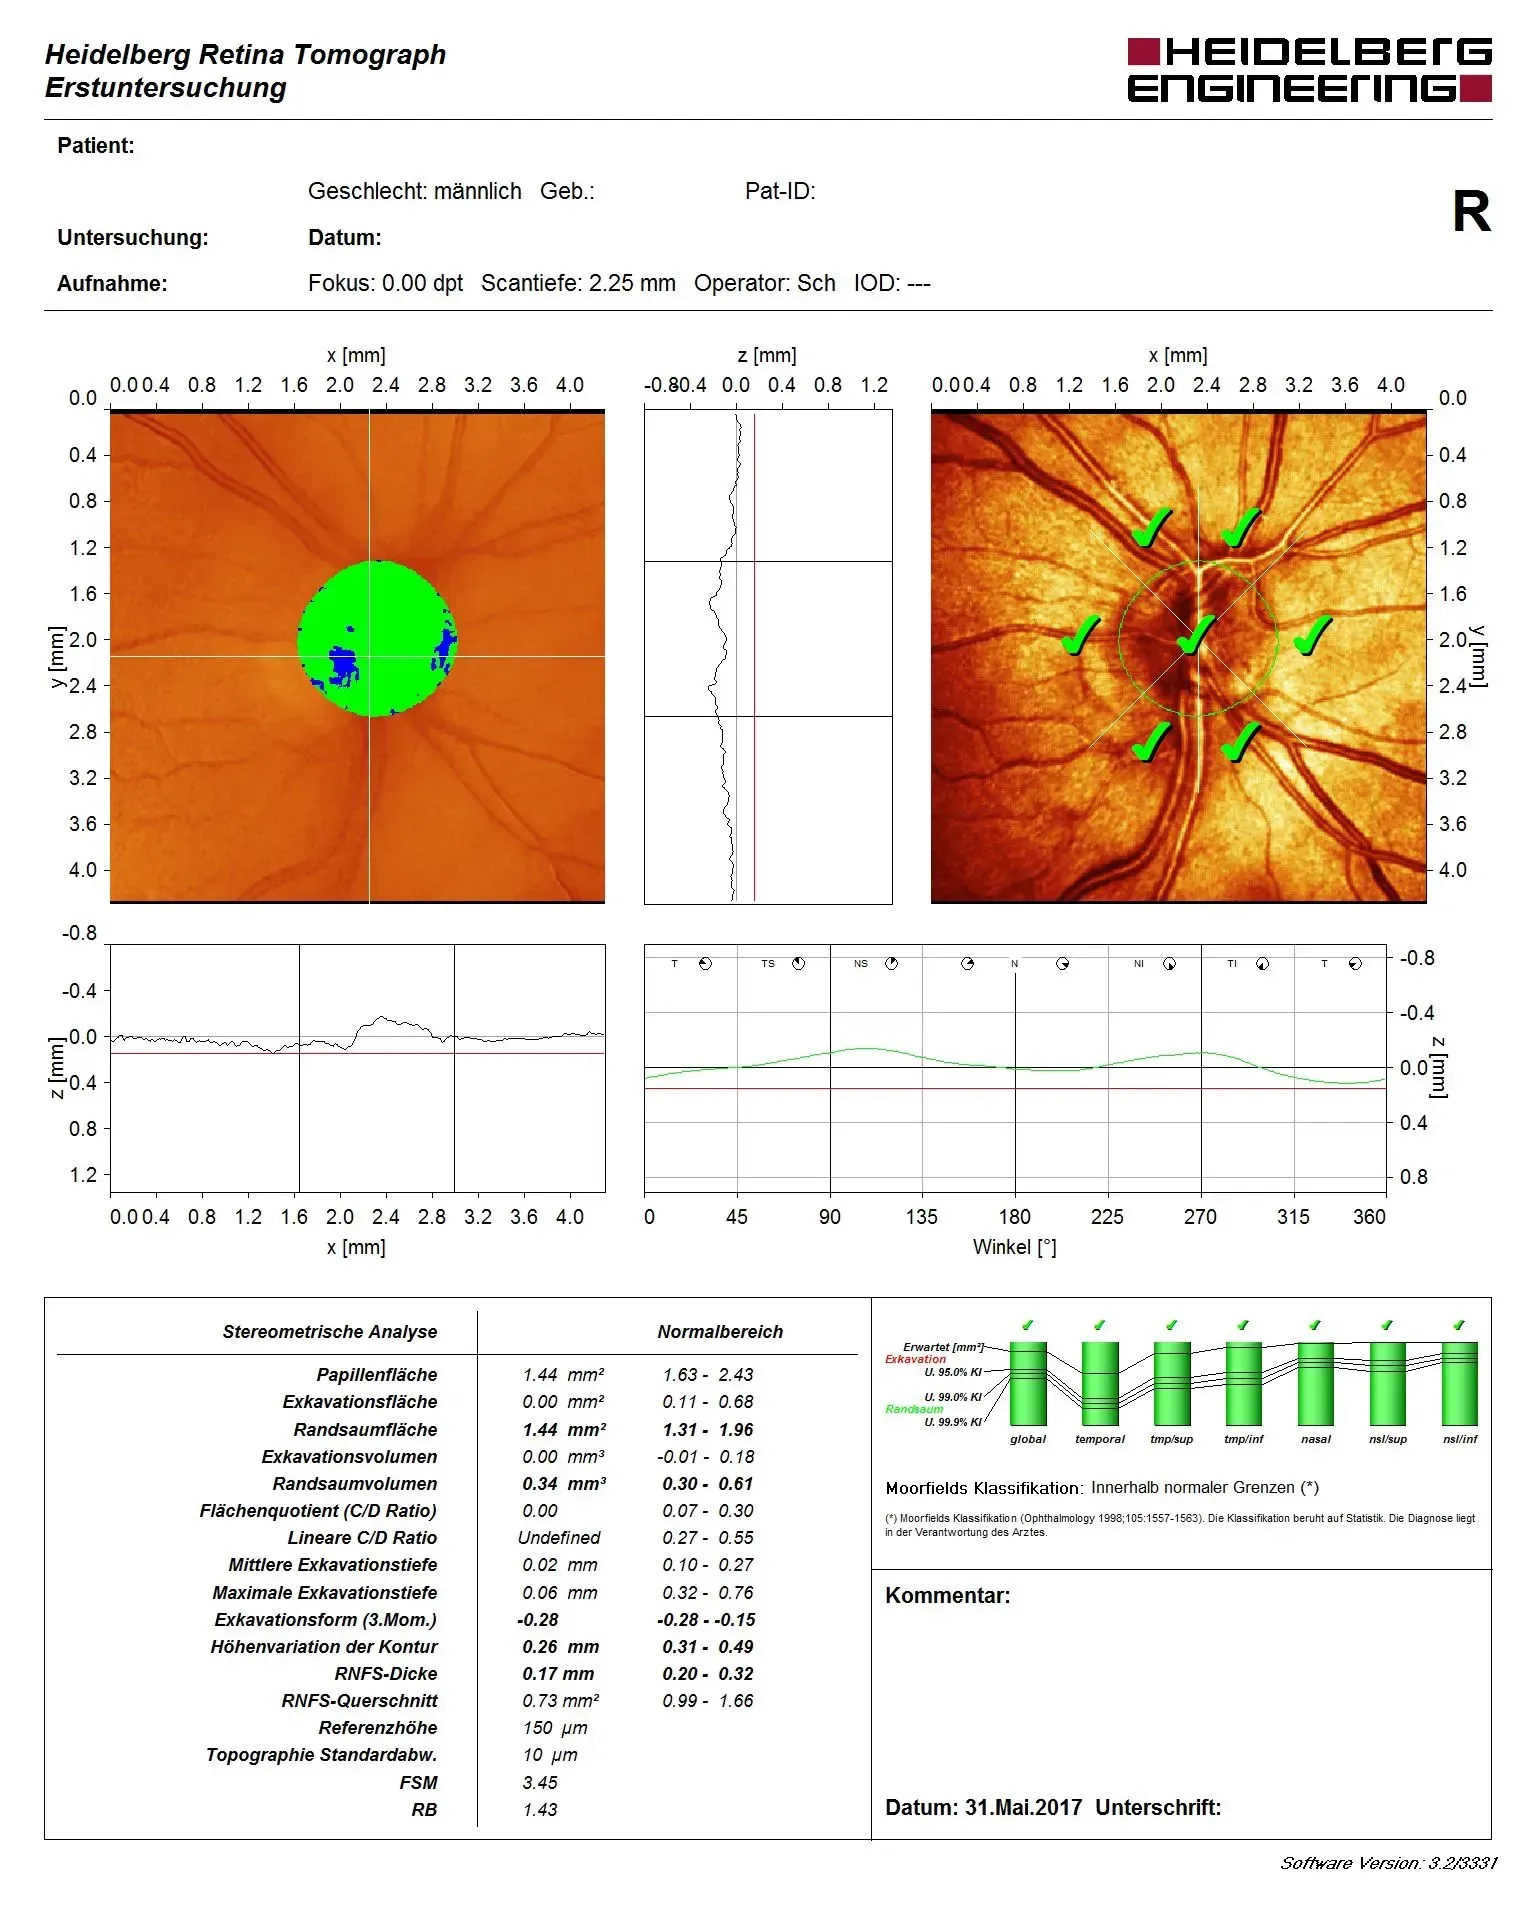The height and width of the screenshot is (1907, 1536).
Task: Click the checkmark above the global bar
Action: [x=1027, y=1325]
